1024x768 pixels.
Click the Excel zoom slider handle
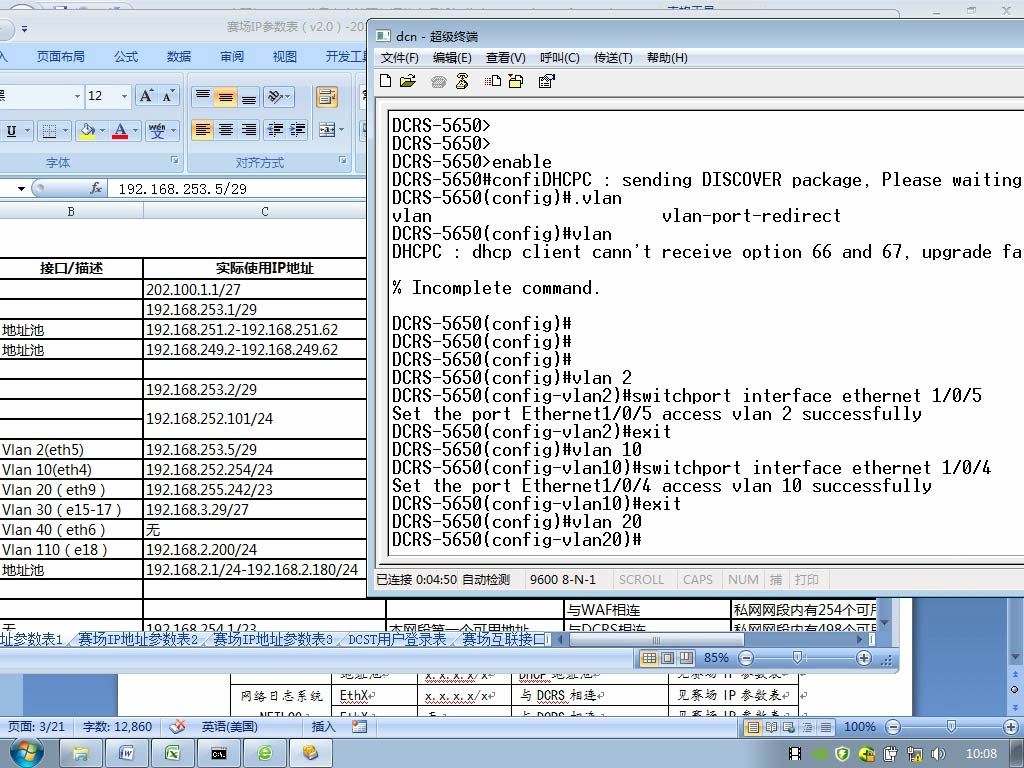(x=797, y=657)
